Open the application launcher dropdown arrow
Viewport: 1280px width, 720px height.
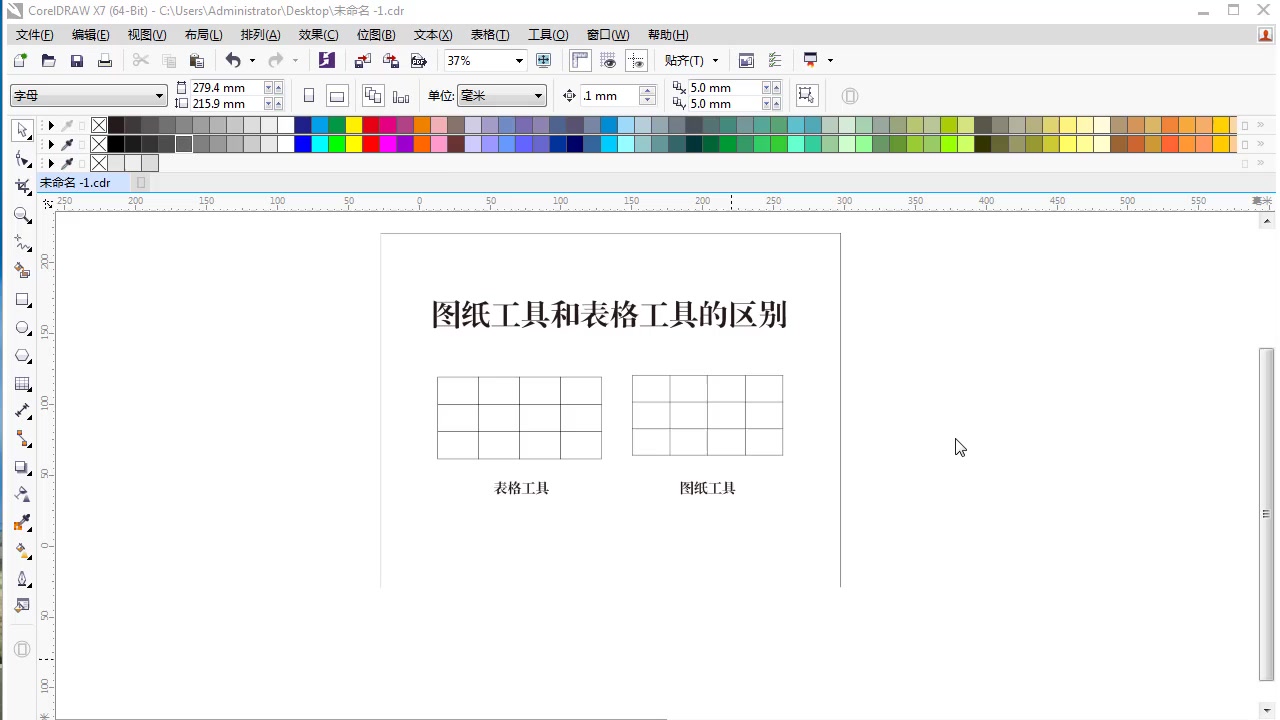point(830,61)
